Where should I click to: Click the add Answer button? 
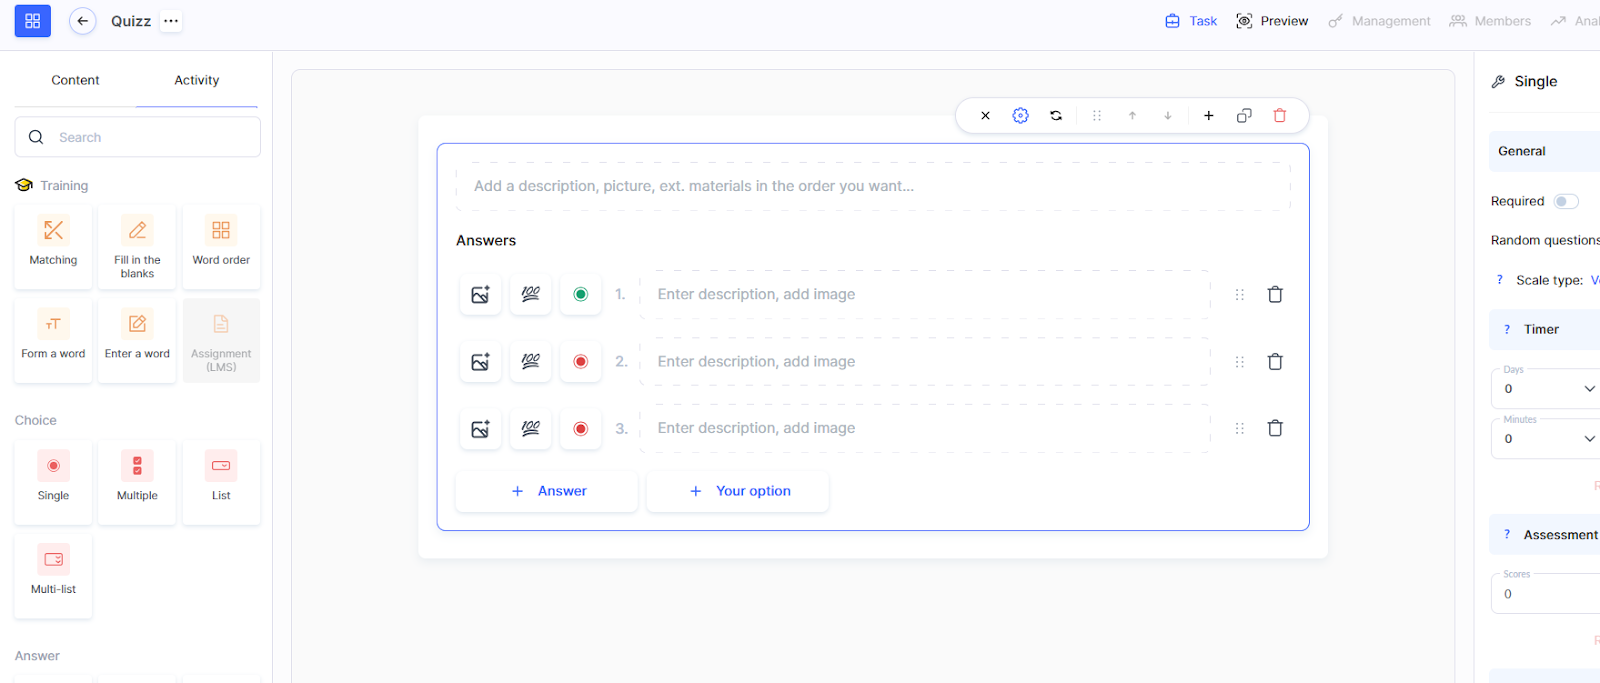click(x=547, y=491)
